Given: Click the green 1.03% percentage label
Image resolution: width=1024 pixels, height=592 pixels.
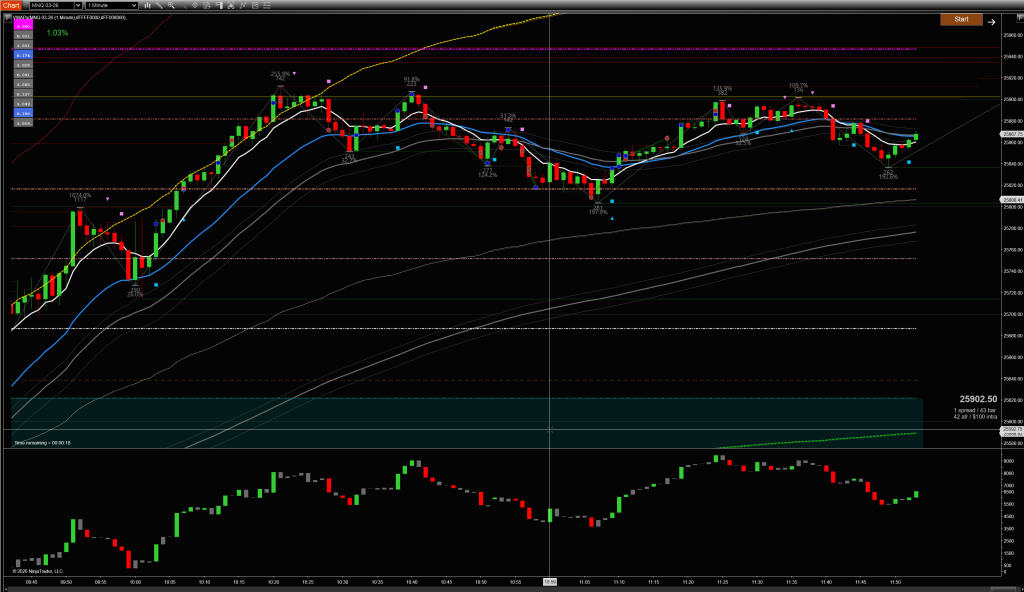Looking at the screenshot, I should coord(57,33).
